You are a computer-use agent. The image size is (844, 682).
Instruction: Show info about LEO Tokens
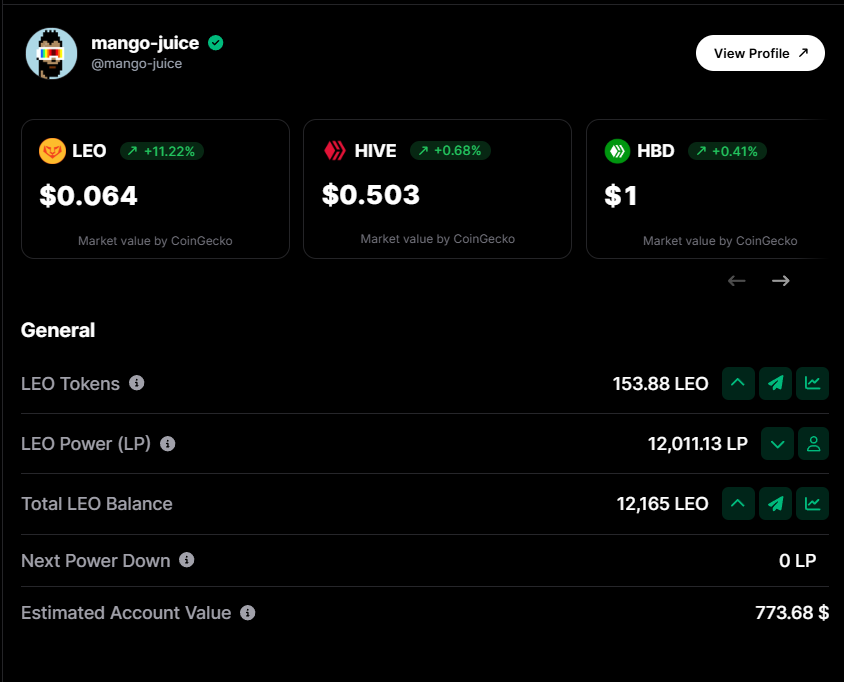click(137, 383)
